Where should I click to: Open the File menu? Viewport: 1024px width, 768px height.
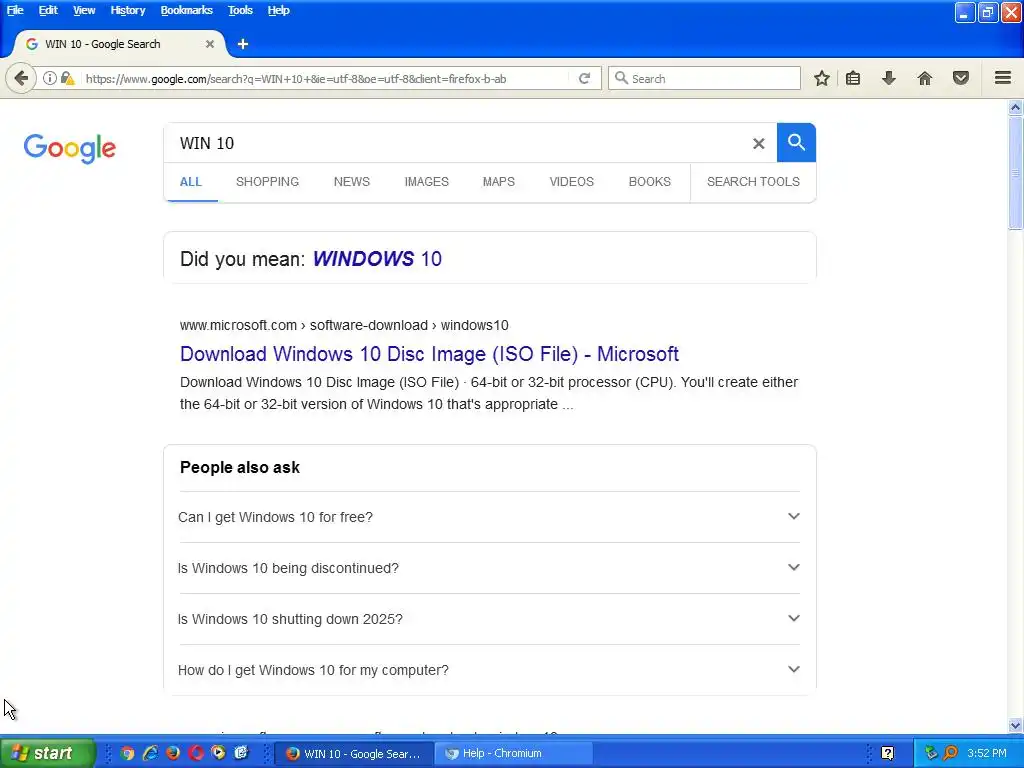click(x=15, y=10)
